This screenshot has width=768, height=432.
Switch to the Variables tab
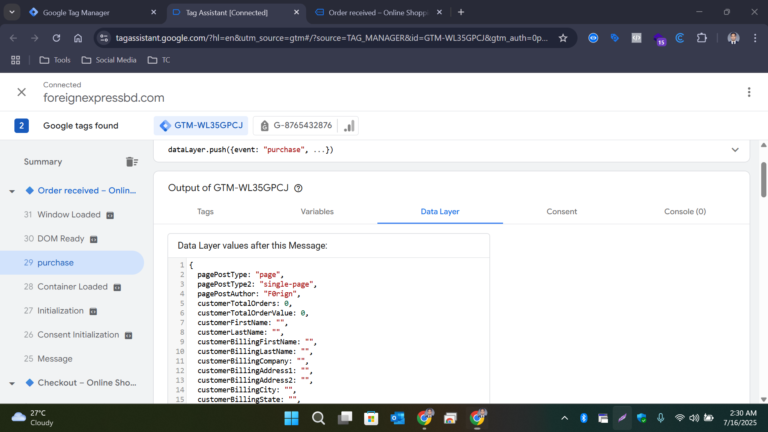pyautogui.click(x=317, y=212)
